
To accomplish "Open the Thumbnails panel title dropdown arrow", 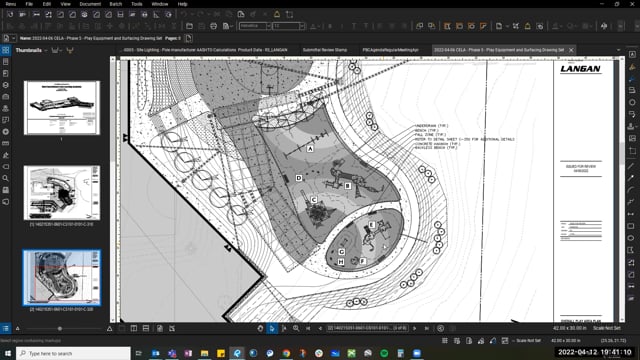I will (x=46, y=51).
